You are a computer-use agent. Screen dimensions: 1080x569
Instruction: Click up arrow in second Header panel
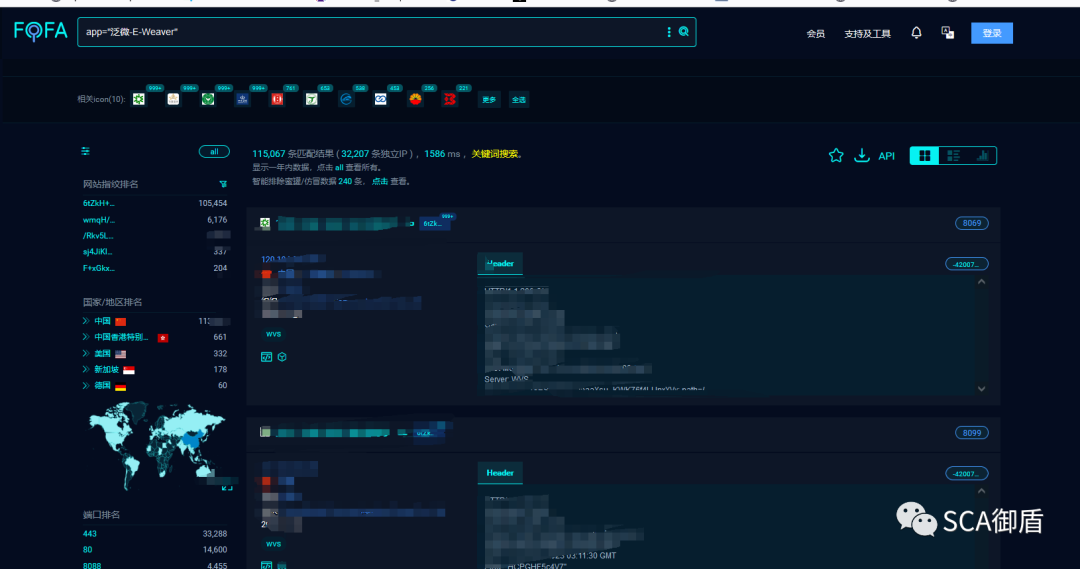(x=982, y=491)
